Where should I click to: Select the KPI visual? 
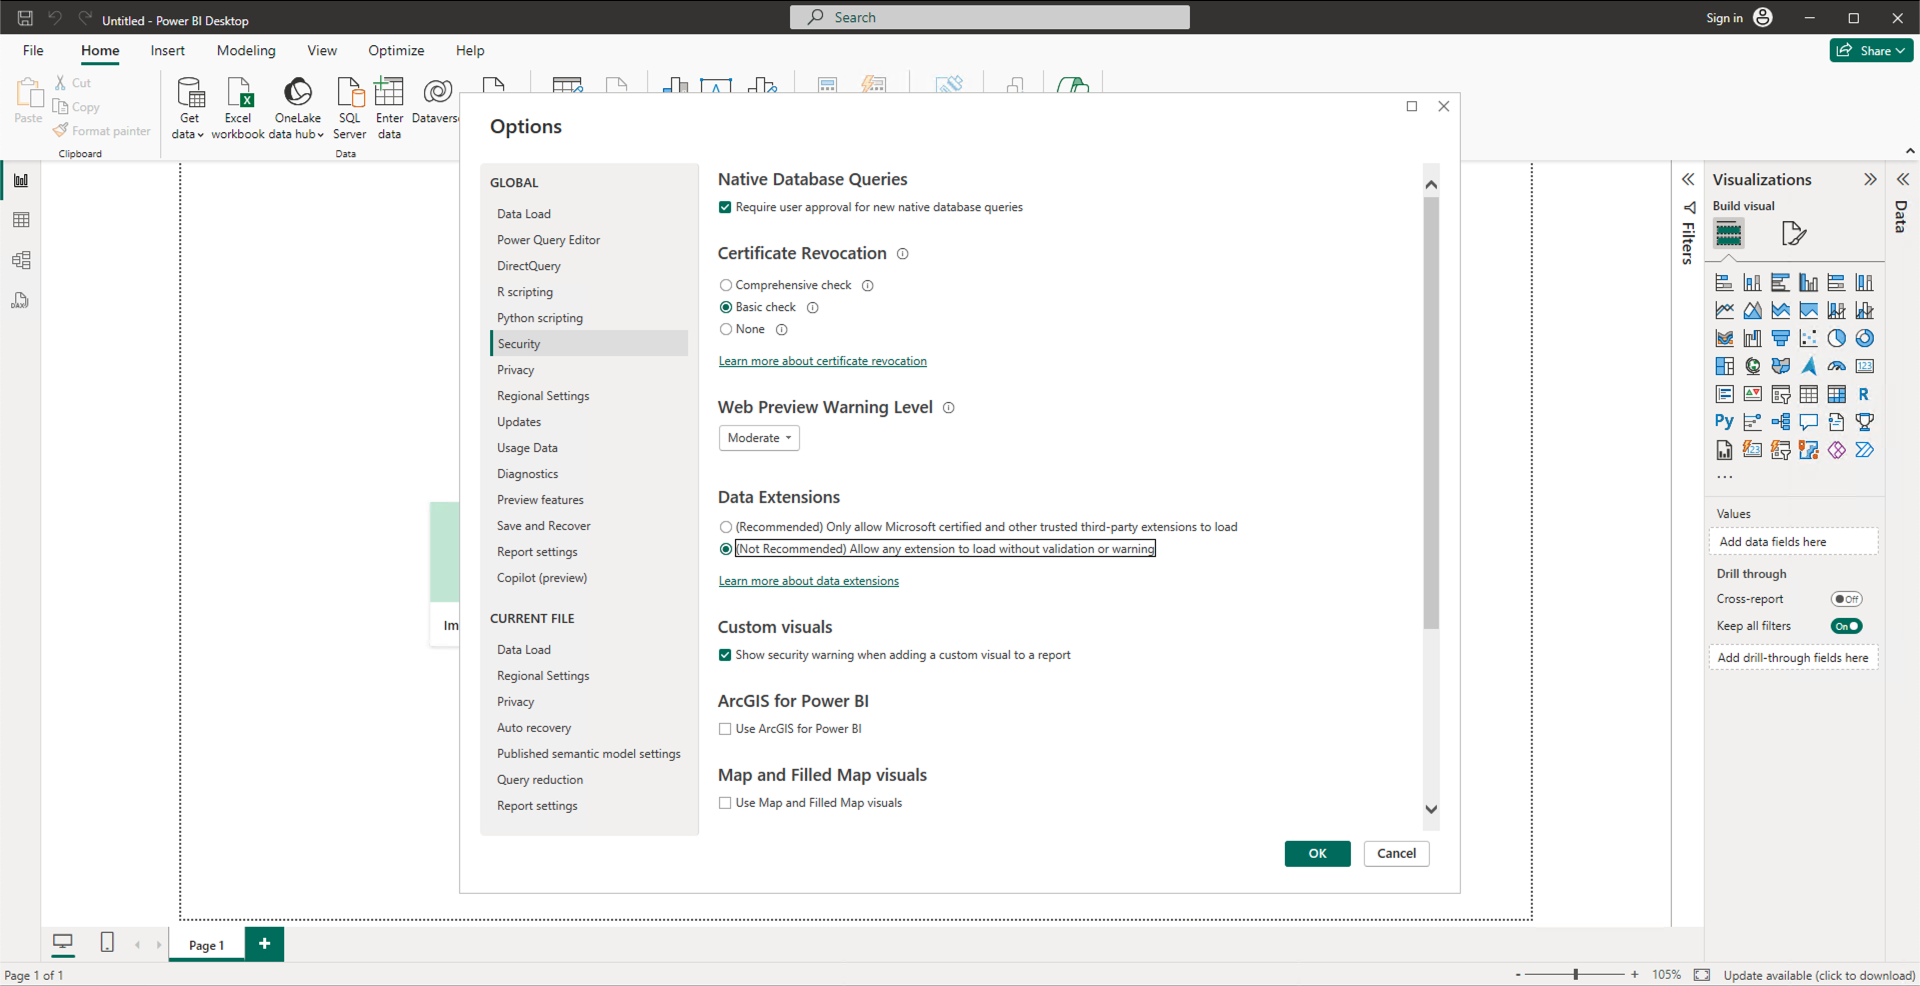tap(1752, 395)
